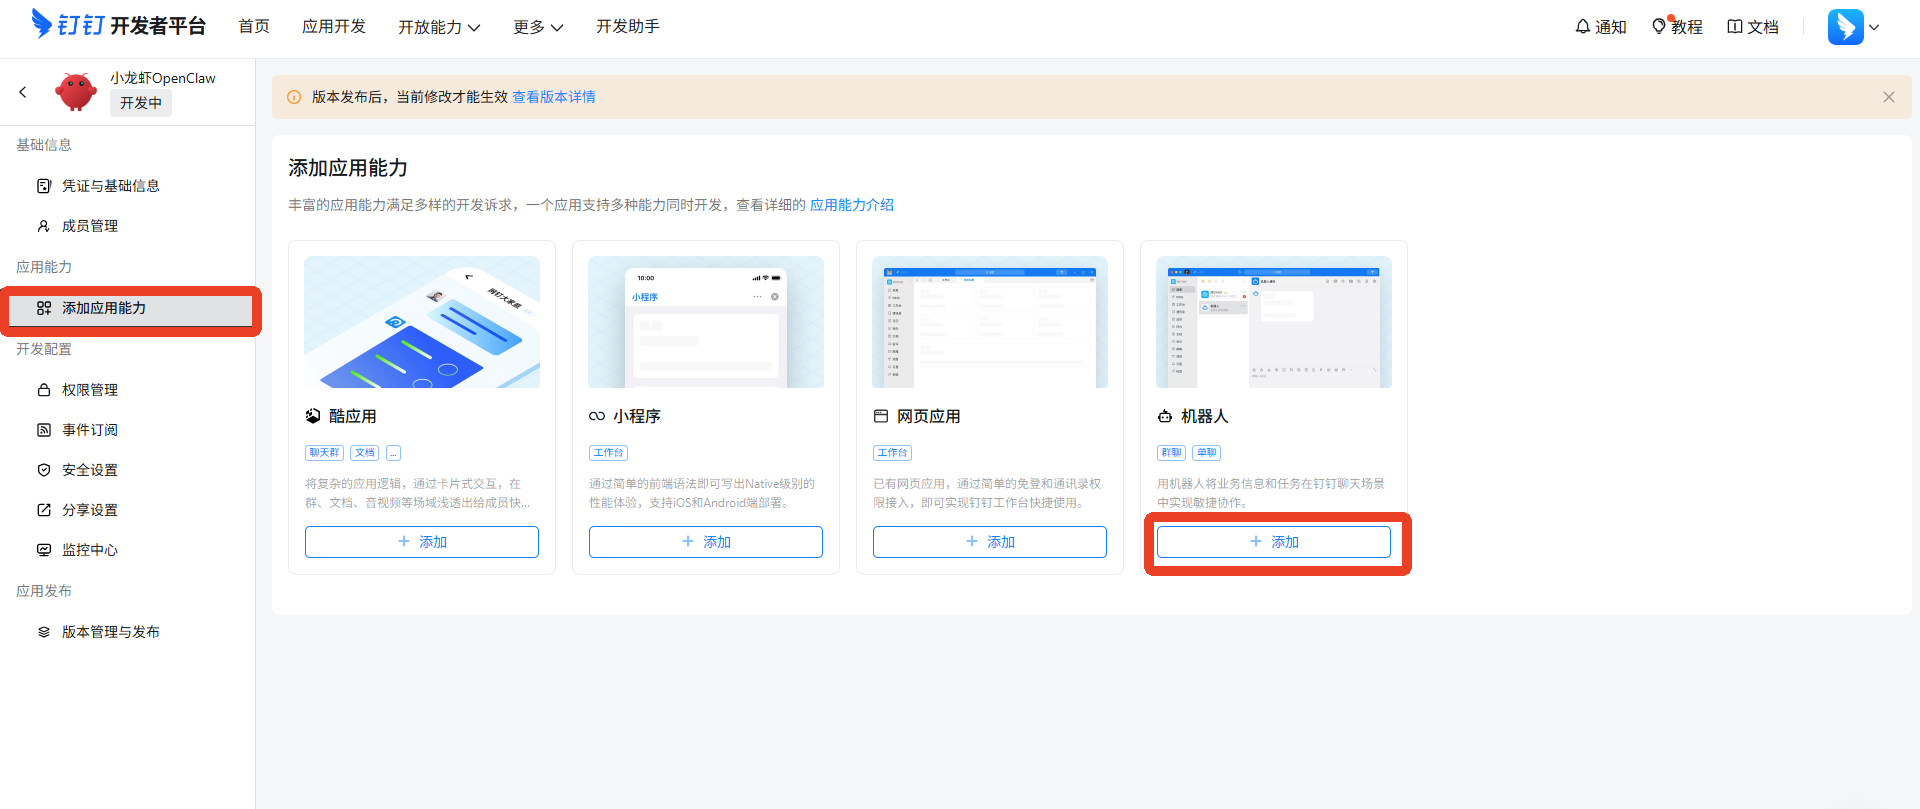Click the 小龙虾OpenClaw red app avatar
This screenshot has width=1920, height=809.
point(76,92)
